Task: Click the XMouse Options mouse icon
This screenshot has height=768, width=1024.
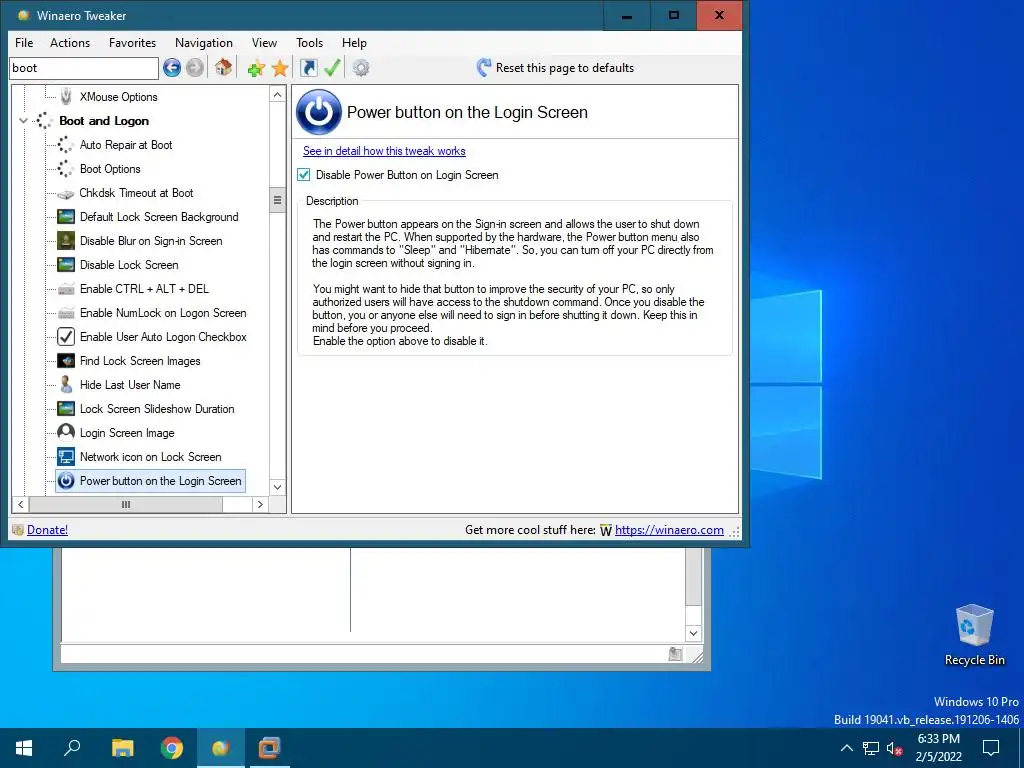Action: (66, 97)
